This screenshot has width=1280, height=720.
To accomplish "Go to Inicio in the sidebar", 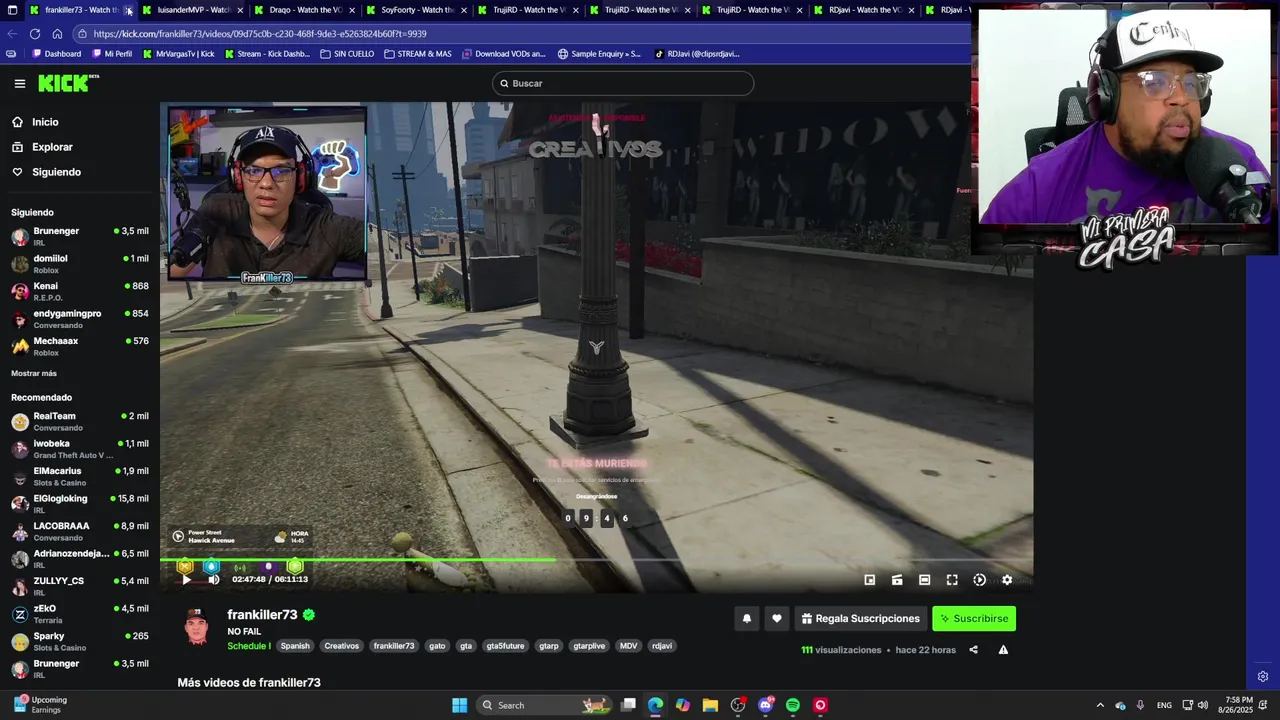I will (45, 122).
